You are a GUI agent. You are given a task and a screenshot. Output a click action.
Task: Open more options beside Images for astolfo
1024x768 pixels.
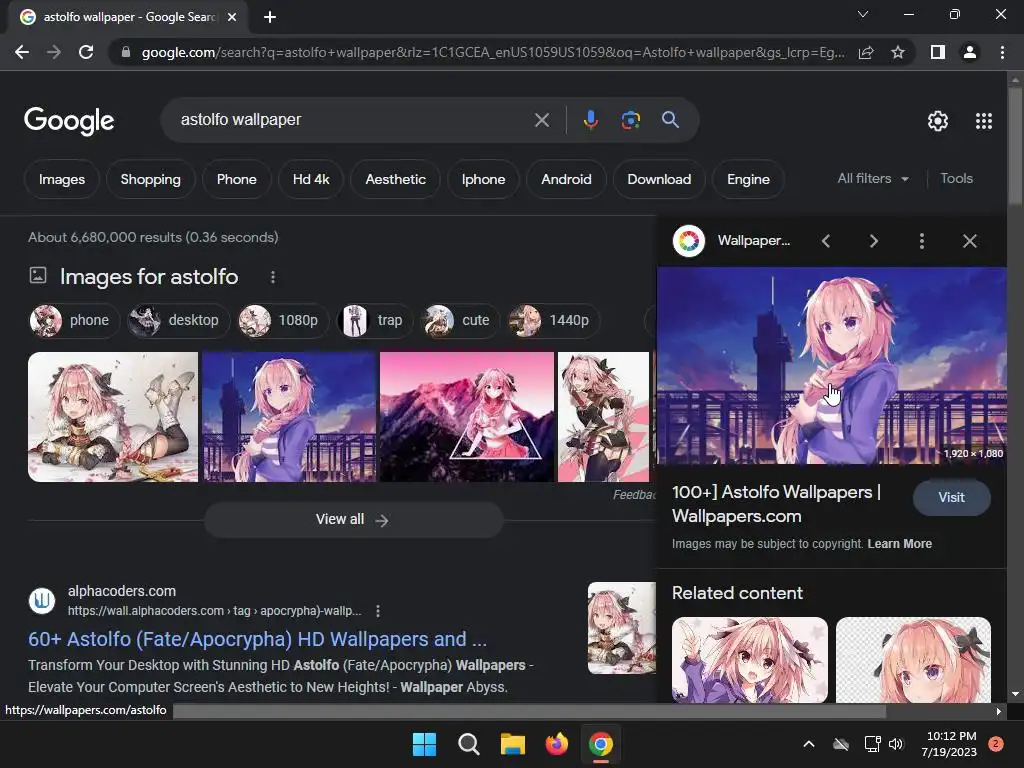point(273,278)
